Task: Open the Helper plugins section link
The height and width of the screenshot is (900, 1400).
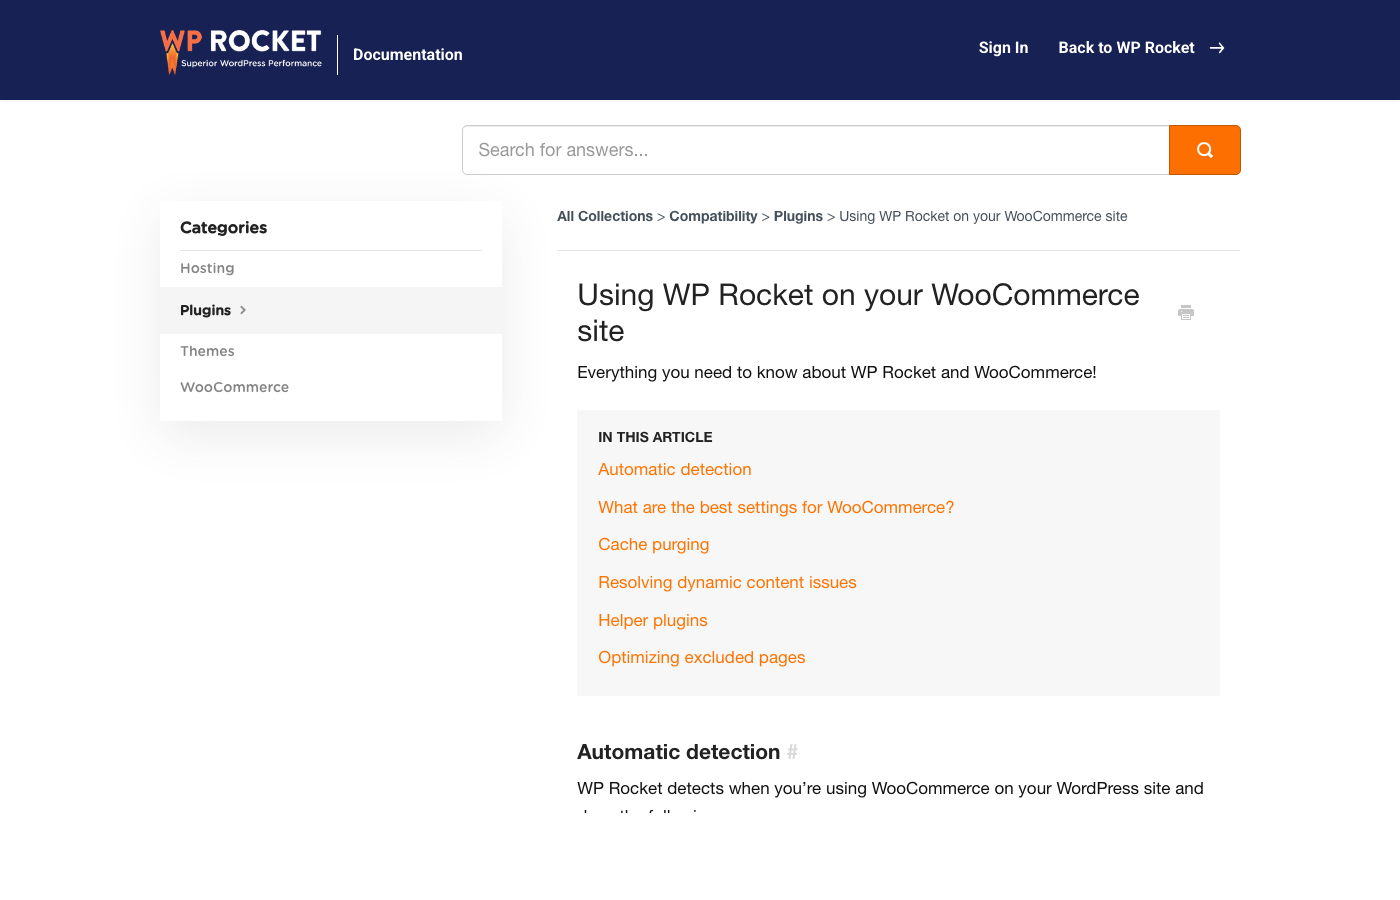Action: (x=652, y=620)
